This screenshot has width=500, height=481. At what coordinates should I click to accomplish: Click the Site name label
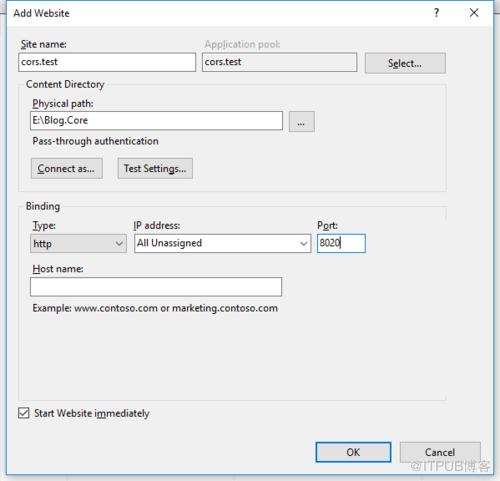(44, 44)
